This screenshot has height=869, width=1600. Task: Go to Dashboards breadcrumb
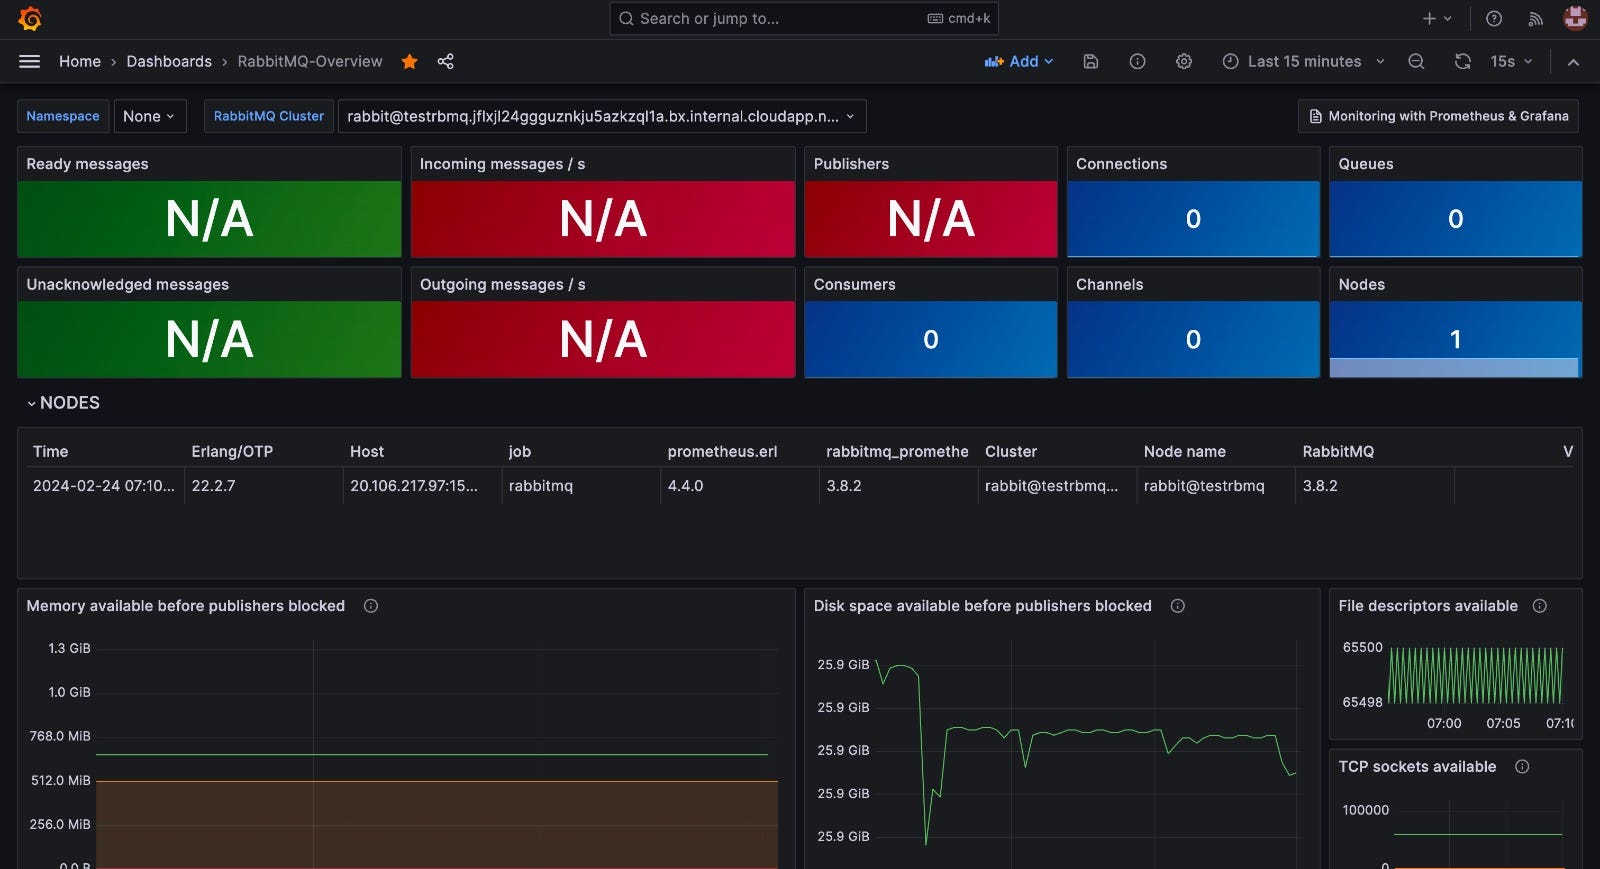[169, 61]
